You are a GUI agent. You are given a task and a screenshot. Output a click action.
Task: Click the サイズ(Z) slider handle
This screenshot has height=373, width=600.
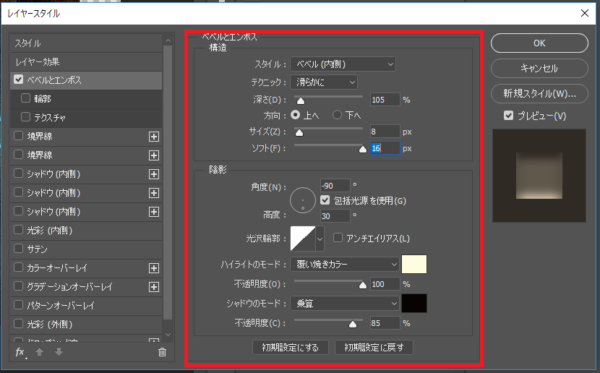pyautogui.click(x=299, y=133)
